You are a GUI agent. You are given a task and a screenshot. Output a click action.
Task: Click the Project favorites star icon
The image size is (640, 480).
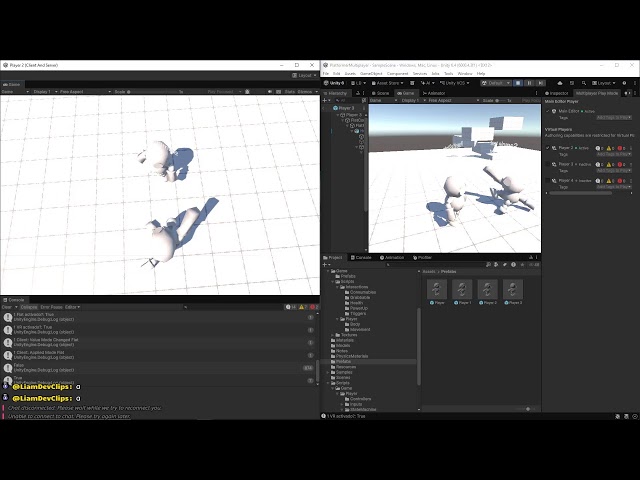click(522, 264)
